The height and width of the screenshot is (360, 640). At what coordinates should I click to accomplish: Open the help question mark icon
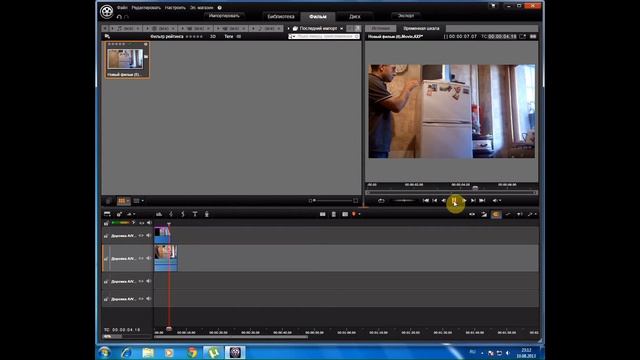(x=220, y=7)
